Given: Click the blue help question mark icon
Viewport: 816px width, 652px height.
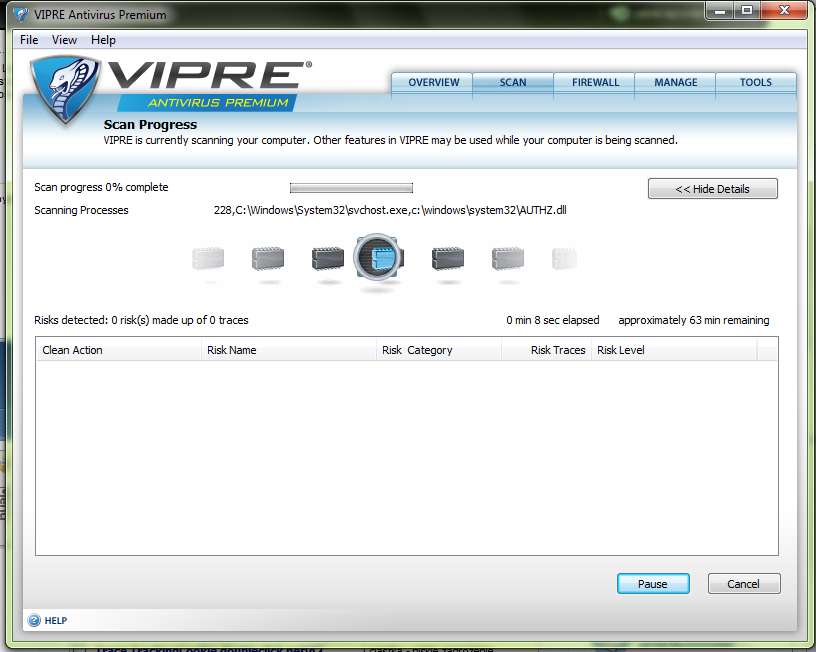Looking at the screenshot, I should (x=34, y=620).
